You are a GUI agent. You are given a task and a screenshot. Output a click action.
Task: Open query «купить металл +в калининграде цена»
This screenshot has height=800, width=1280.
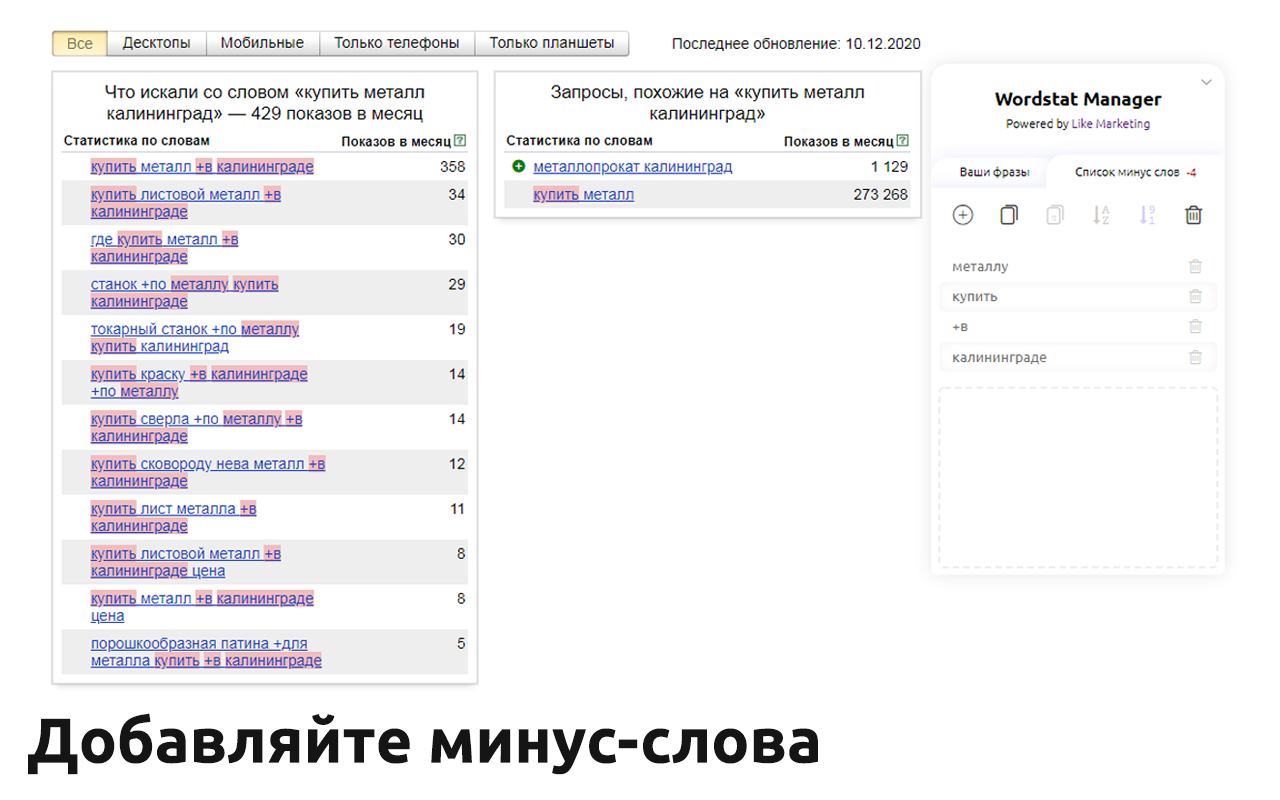click(202, 608)
